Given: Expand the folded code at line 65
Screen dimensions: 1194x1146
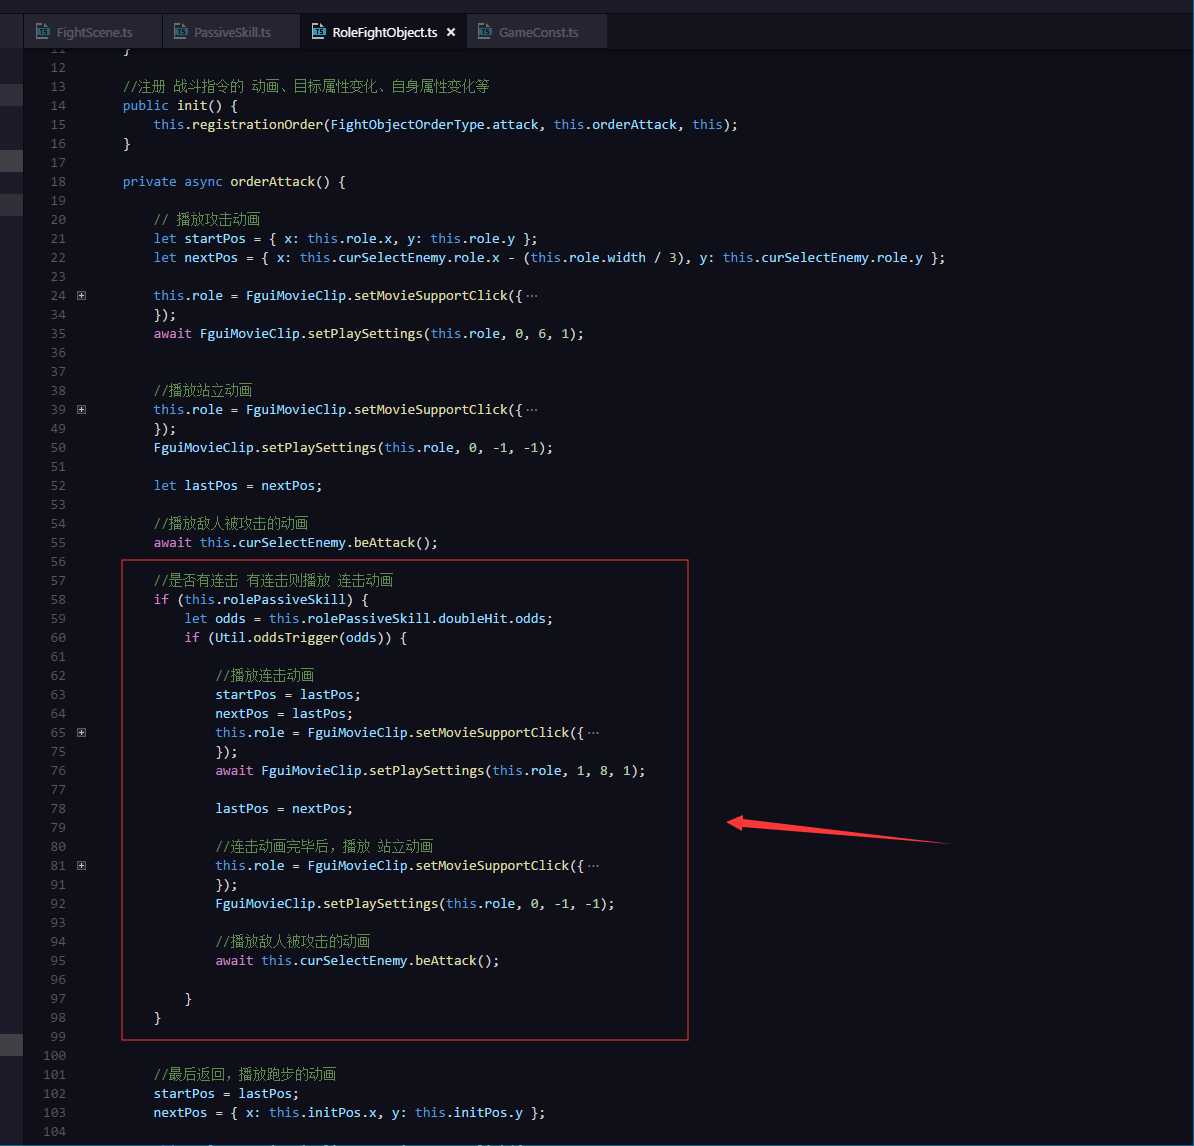Looking at the screenshot, I should (x=81, y=733).
